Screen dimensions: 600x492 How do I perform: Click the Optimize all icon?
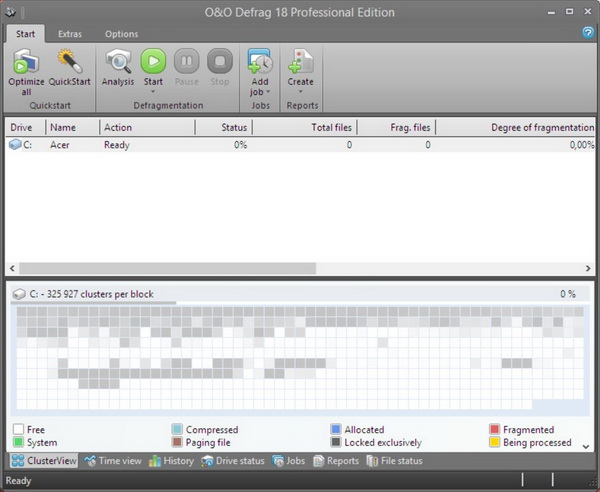click(x=26, y=62)
